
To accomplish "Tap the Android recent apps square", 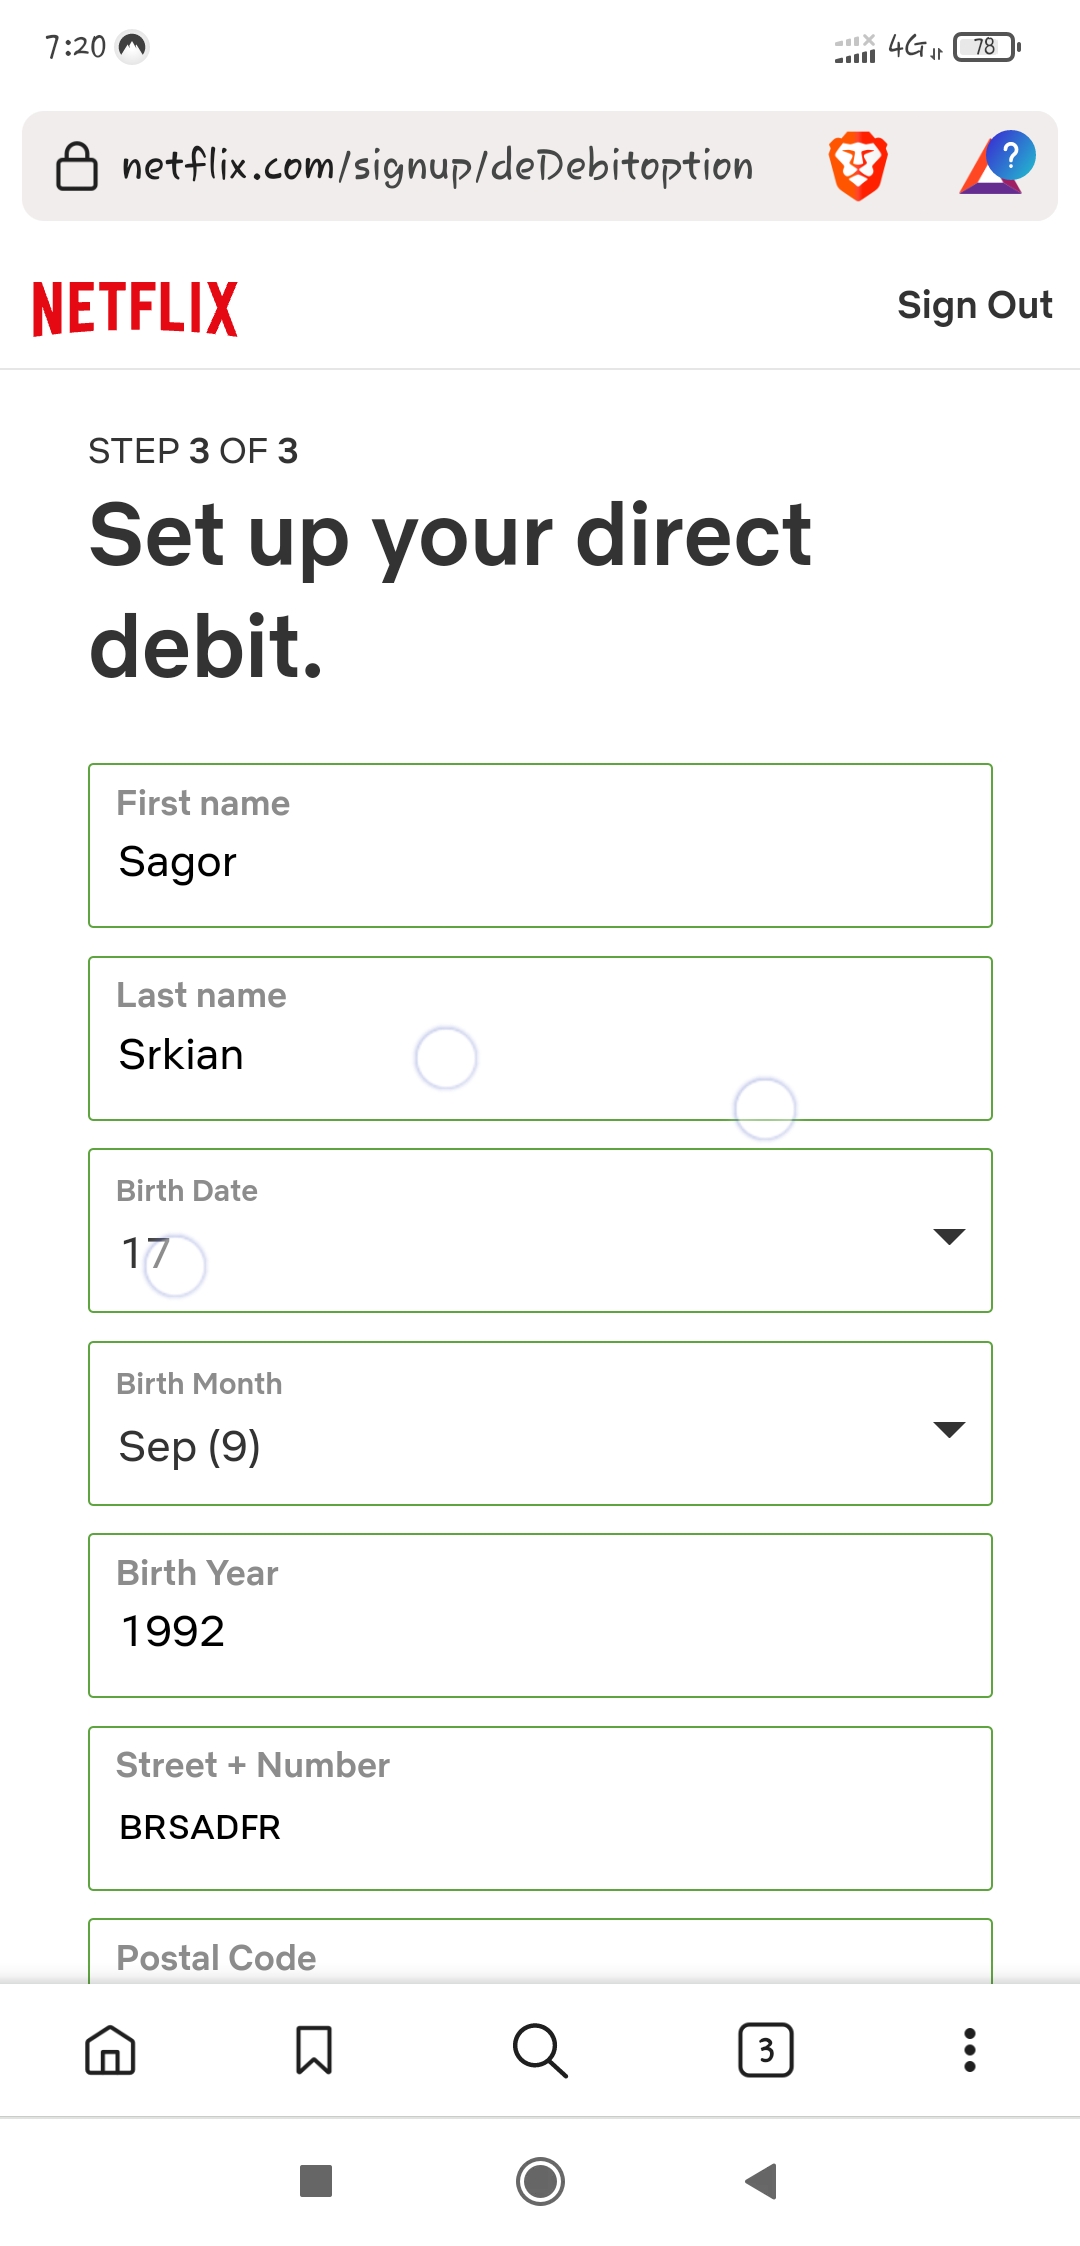I will (x=316, y=2181).
